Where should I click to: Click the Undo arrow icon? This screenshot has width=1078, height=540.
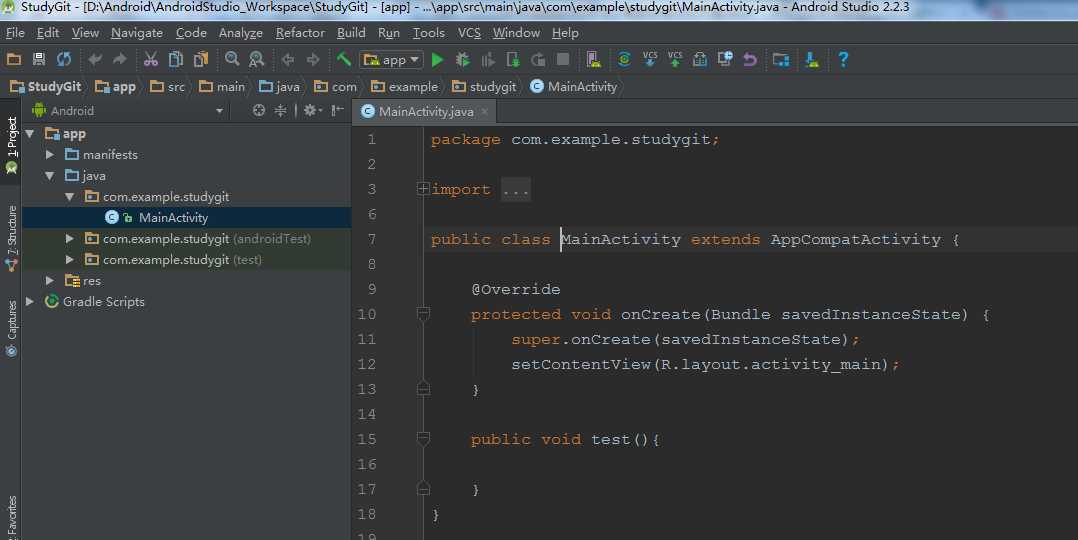coord(95,60)
